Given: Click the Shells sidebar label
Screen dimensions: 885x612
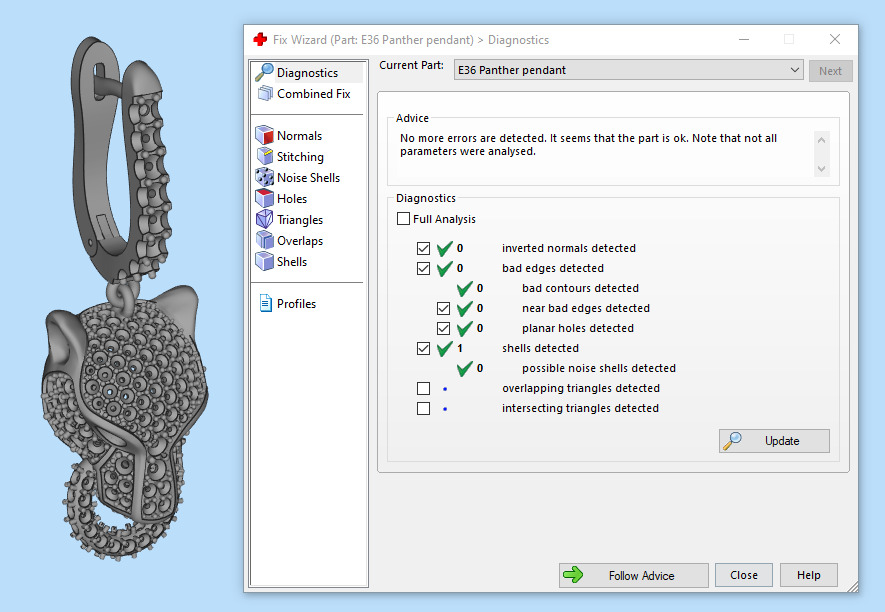Looking at the screenshot, I should tap(292, 261).
